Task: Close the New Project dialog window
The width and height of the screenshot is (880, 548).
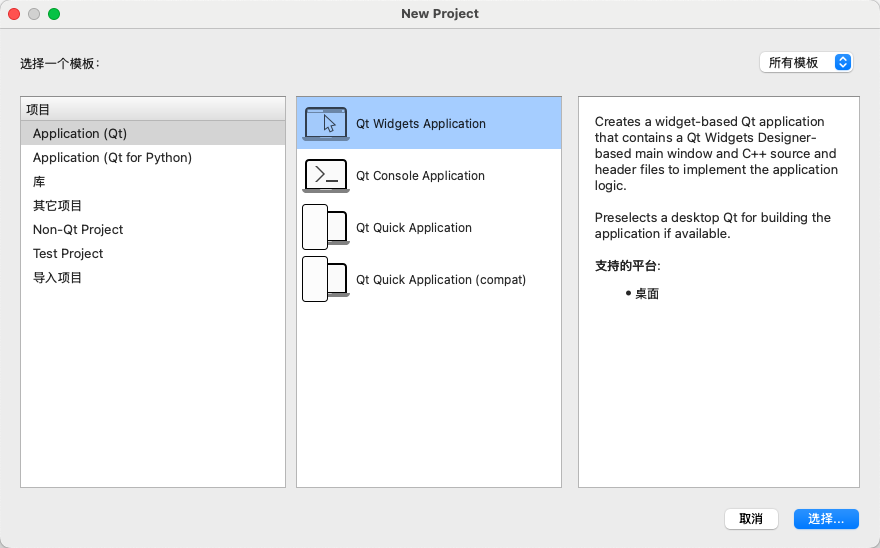Action: click(14, 14)
